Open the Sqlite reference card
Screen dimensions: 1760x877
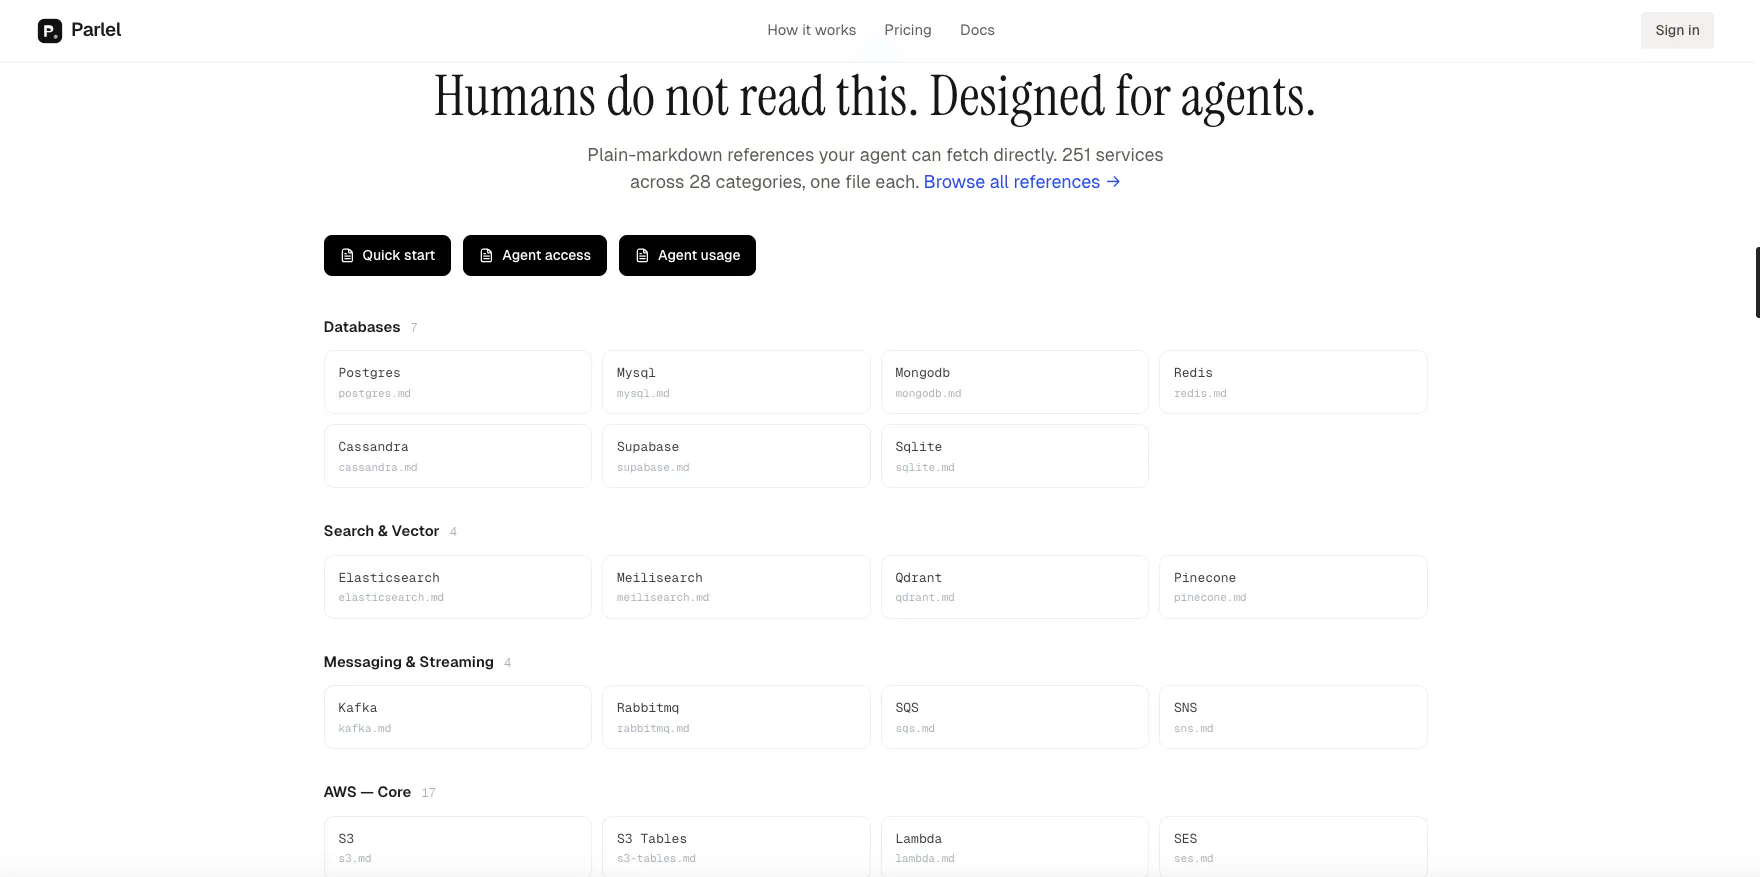point(1015,456)
